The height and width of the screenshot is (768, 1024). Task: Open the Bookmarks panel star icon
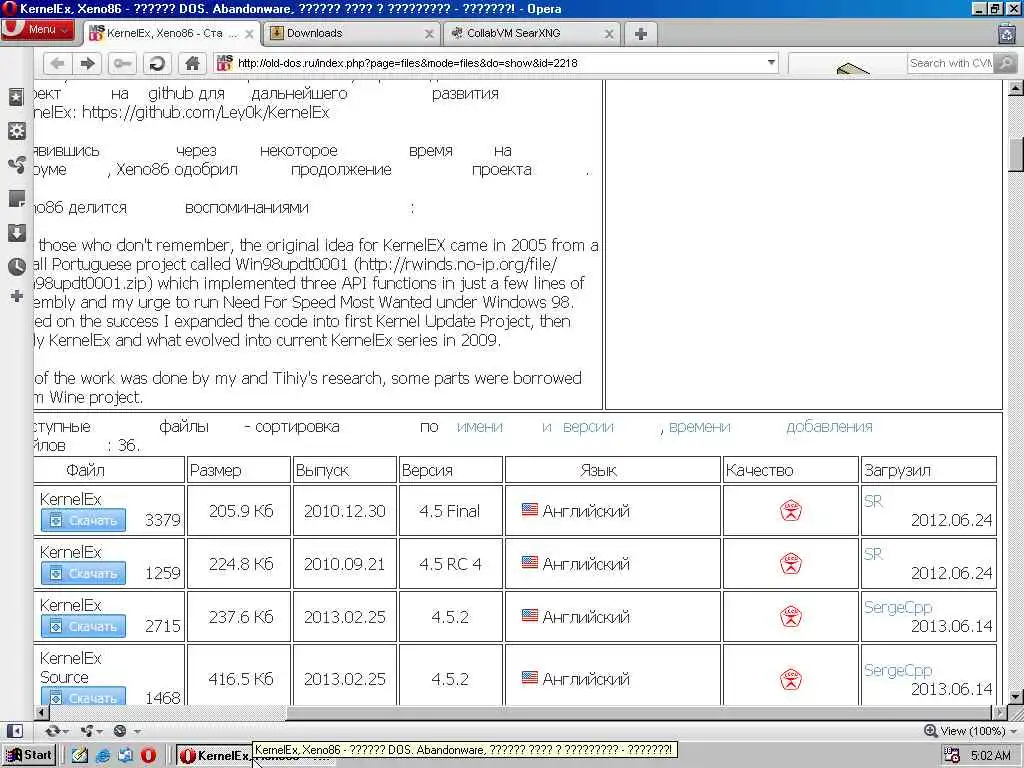tap(16, 97)
